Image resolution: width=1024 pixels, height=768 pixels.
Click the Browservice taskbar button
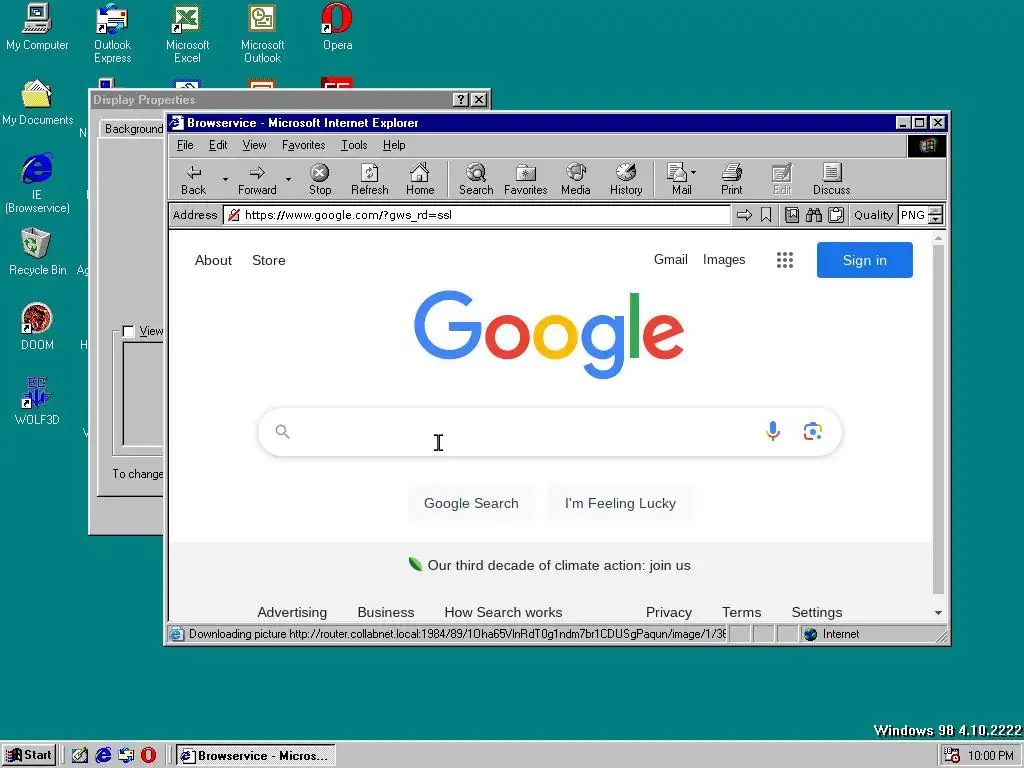[256, 756]
